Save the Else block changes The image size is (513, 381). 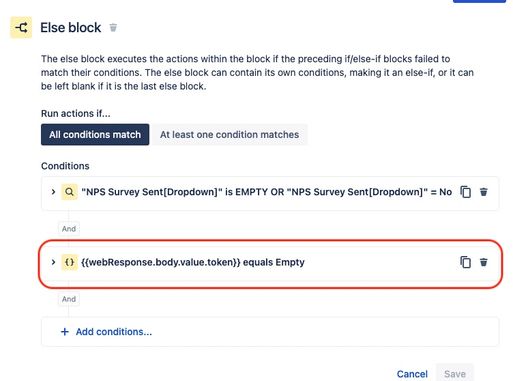point(455,374)
